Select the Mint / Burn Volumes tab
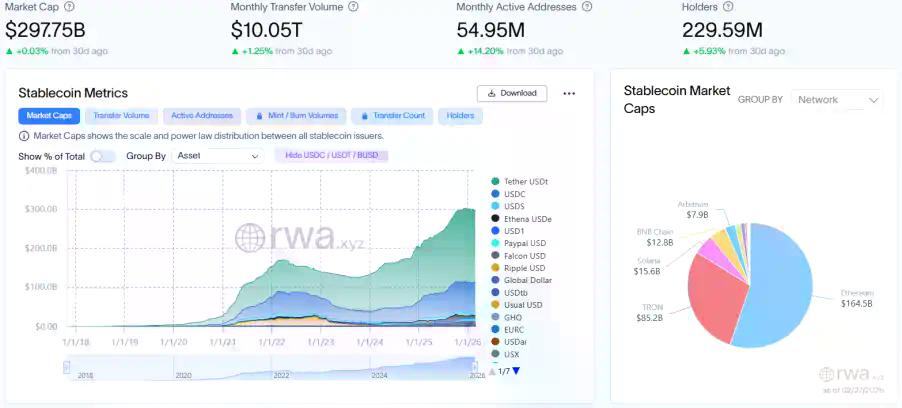902x408 pixels. point(296,116)
